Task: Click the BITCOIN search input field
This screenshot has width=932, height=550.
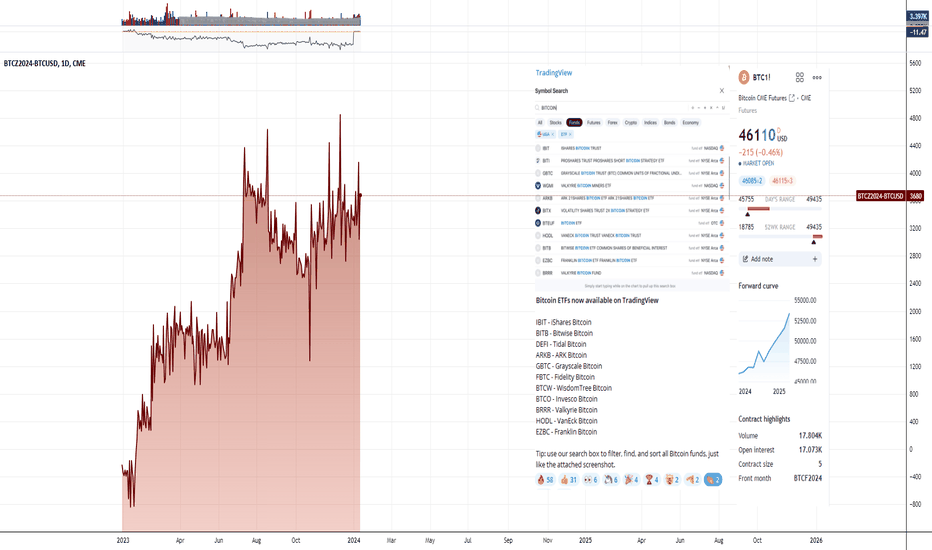Action: coord(612,108)
